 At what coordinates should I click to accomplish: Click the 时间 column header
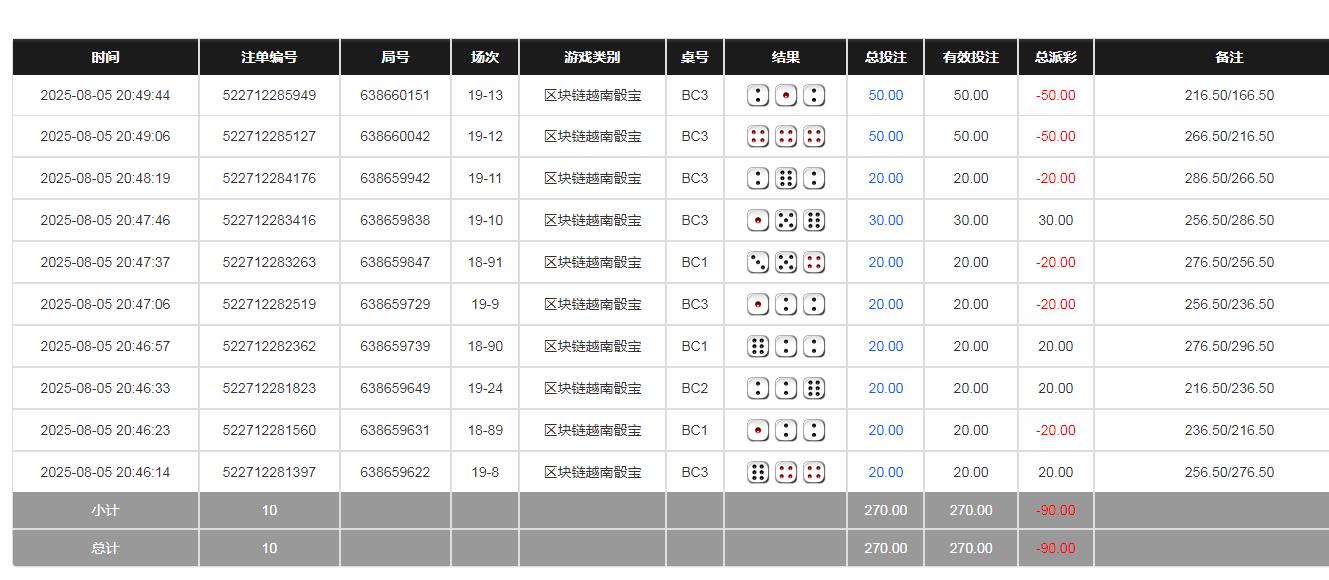tap(104, 57)
